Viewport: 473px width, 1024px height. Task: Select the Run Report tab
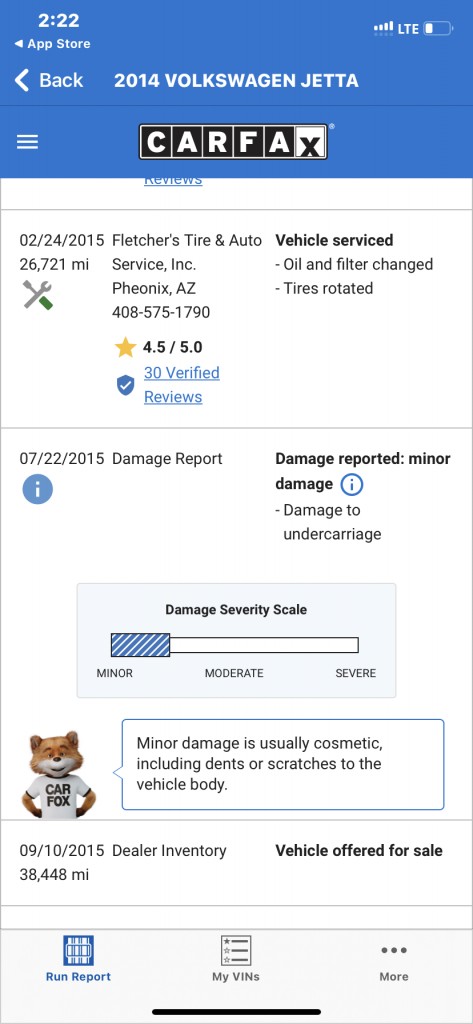[x=78, y=959]
